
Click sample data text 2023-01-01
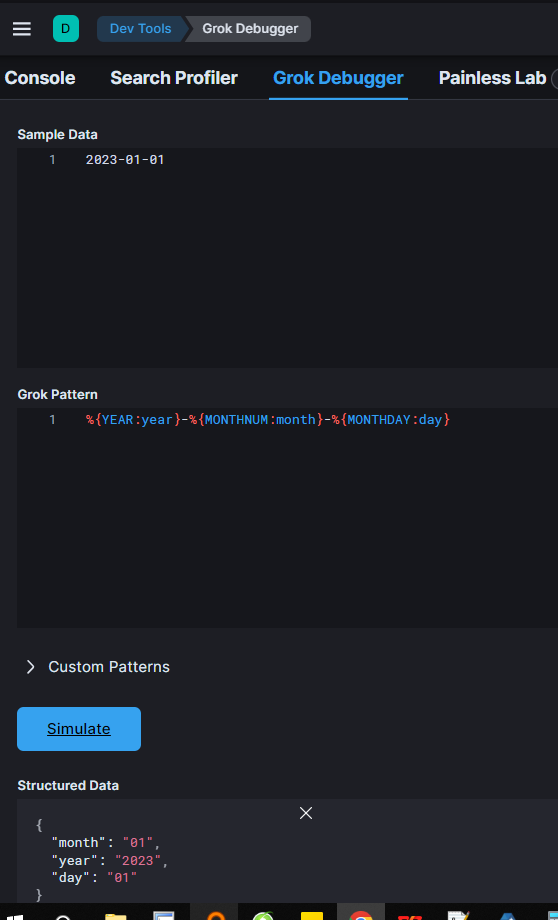coord(125,160)
